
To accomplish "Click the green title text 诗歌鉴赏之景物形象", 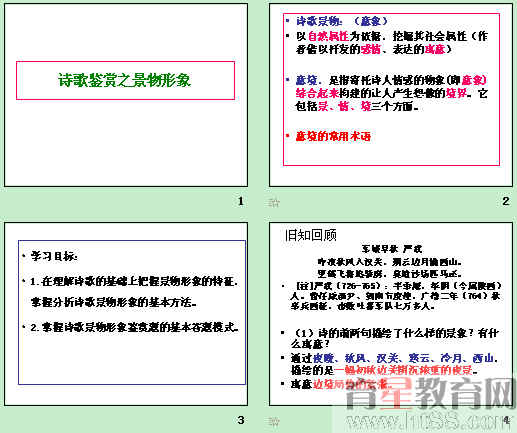I will pos(125,80).
